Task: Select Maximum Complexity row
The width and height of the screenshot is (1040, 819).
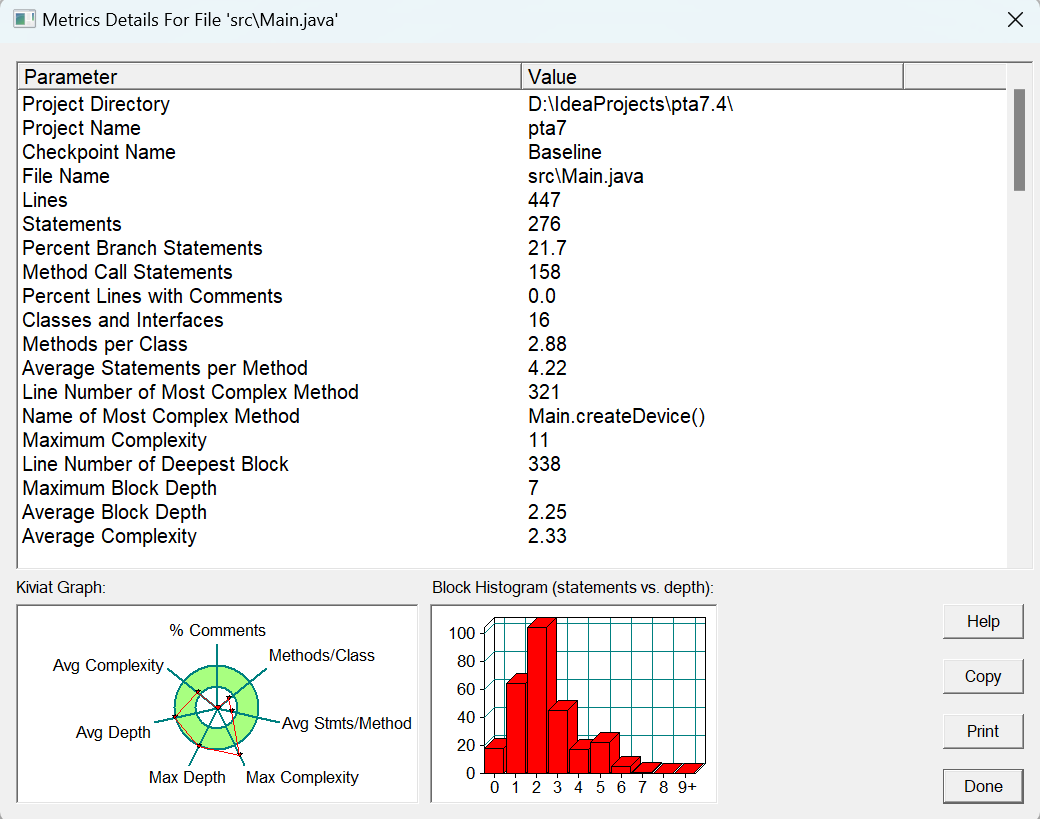Action: point(512,440)
